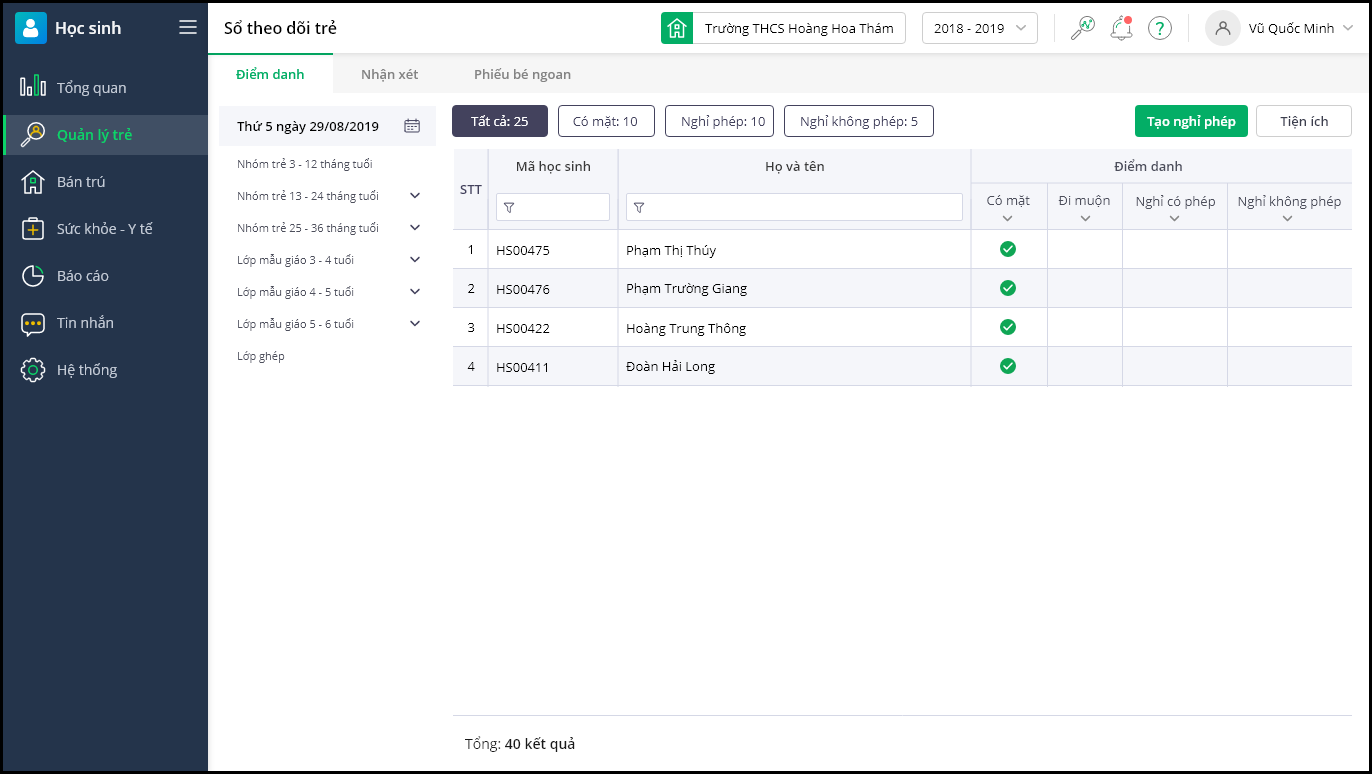Click the notification bell icon
Image resolution: width=1372 pixels, height=774 pixels.
pyautogui.click(x=1121, y=28)
